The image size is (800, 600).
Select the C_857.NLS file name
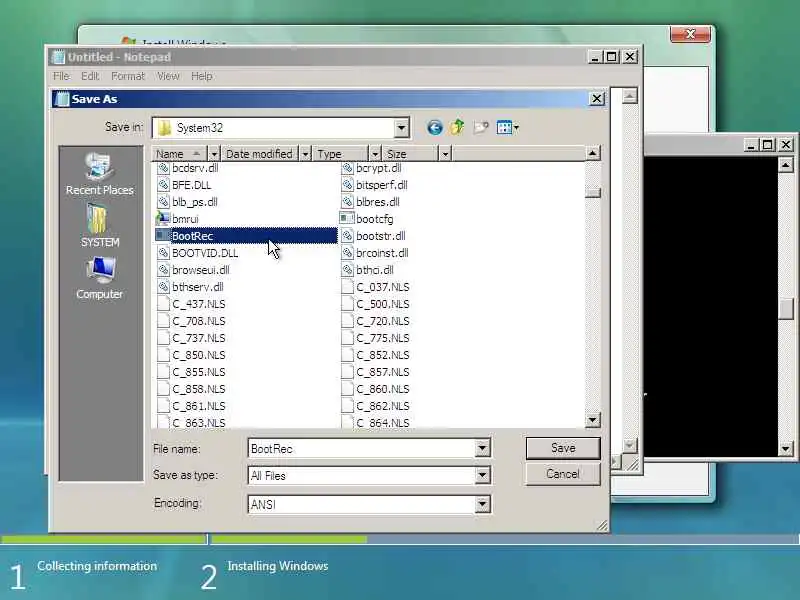click(x=383, y=372)
